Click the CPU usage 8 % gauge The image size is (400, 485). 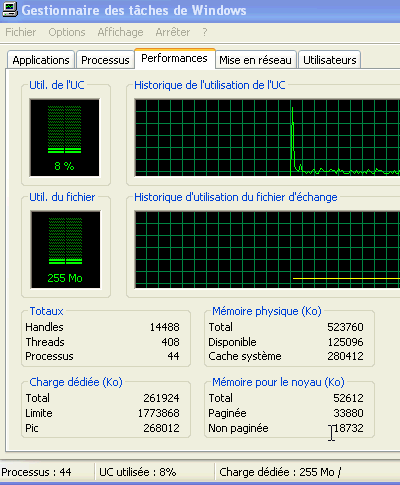[x=65, y=137]
